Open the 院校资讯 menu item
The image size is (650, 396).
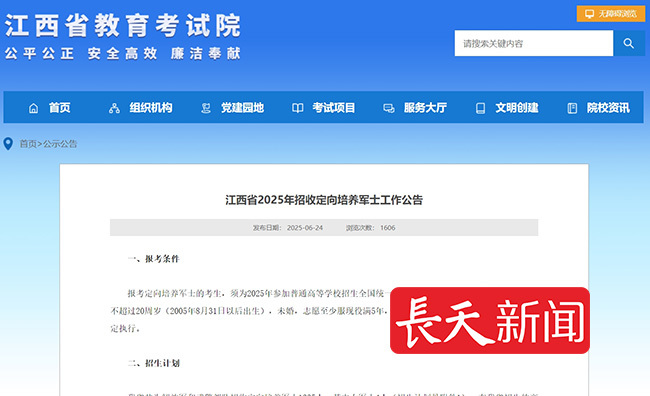pos(608,108)
